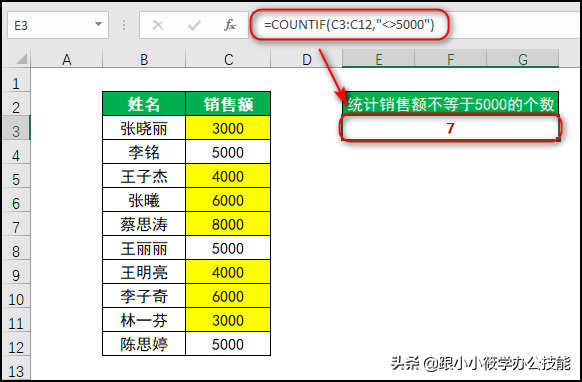Select column E header
The width and height of the screenshot is (582, 382).
point(378,59)
